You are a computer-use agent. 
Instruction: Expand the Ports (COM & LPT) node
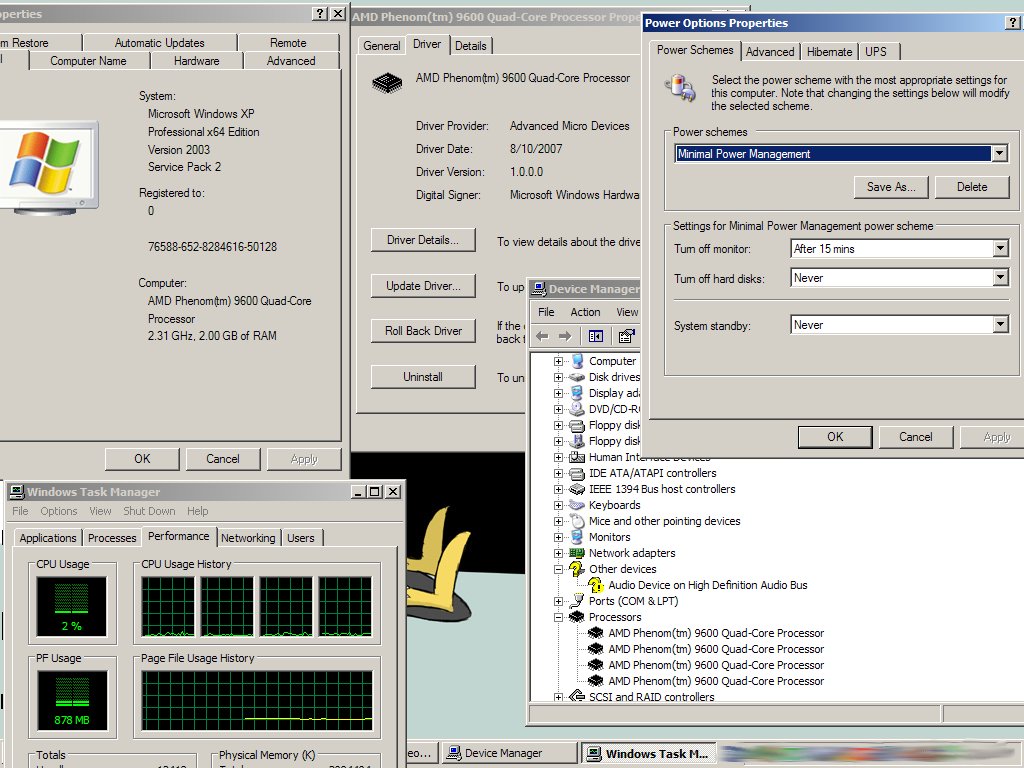(x=558, y=601)
